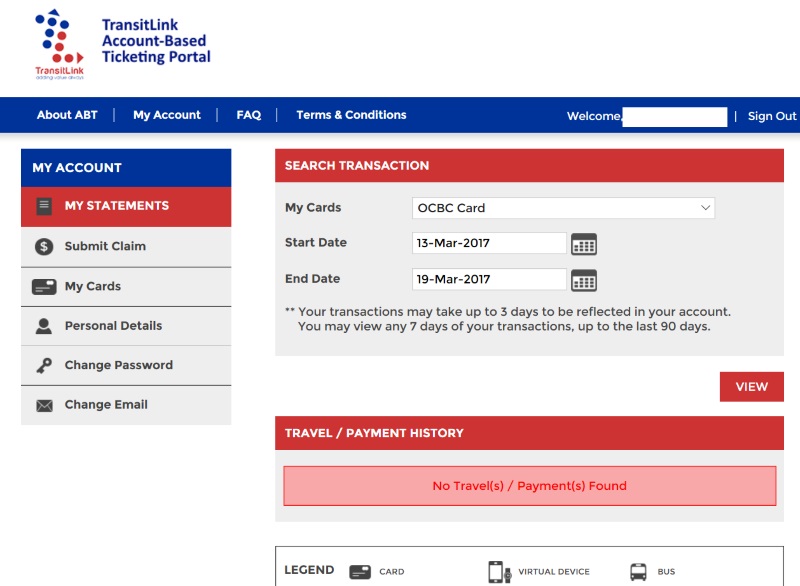Click the person icon beside Personal Details
Viewport: 800px width, 586px height.
coord(44,326)
